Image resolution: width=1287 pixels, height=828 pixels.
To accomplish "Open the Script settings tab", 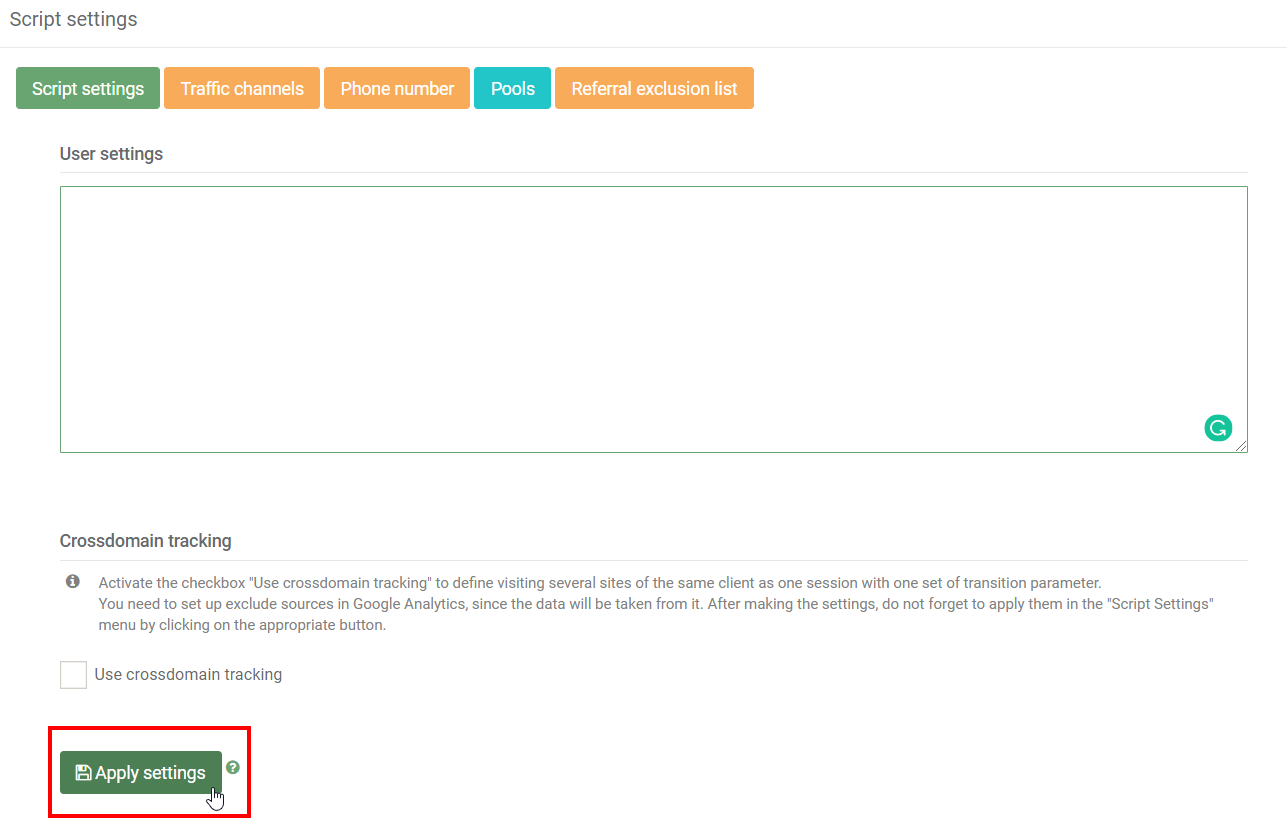I will tap(88, 88).
